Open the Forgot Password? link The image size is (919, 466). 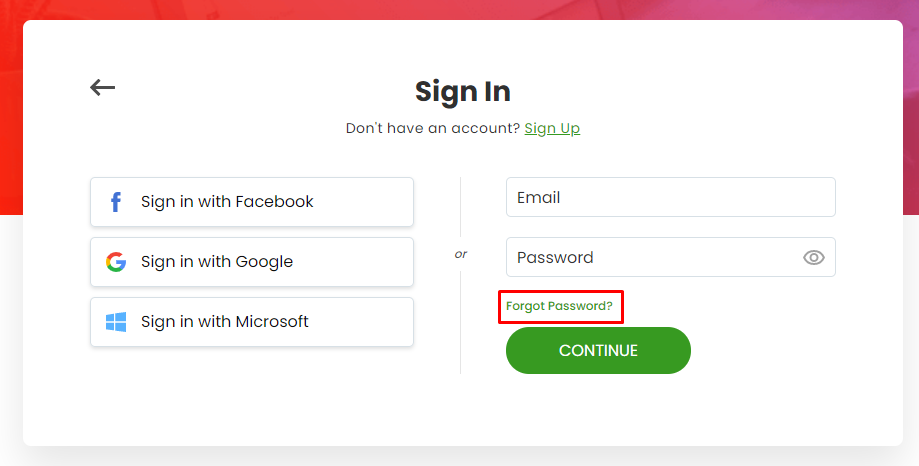[x=559, y=306]
